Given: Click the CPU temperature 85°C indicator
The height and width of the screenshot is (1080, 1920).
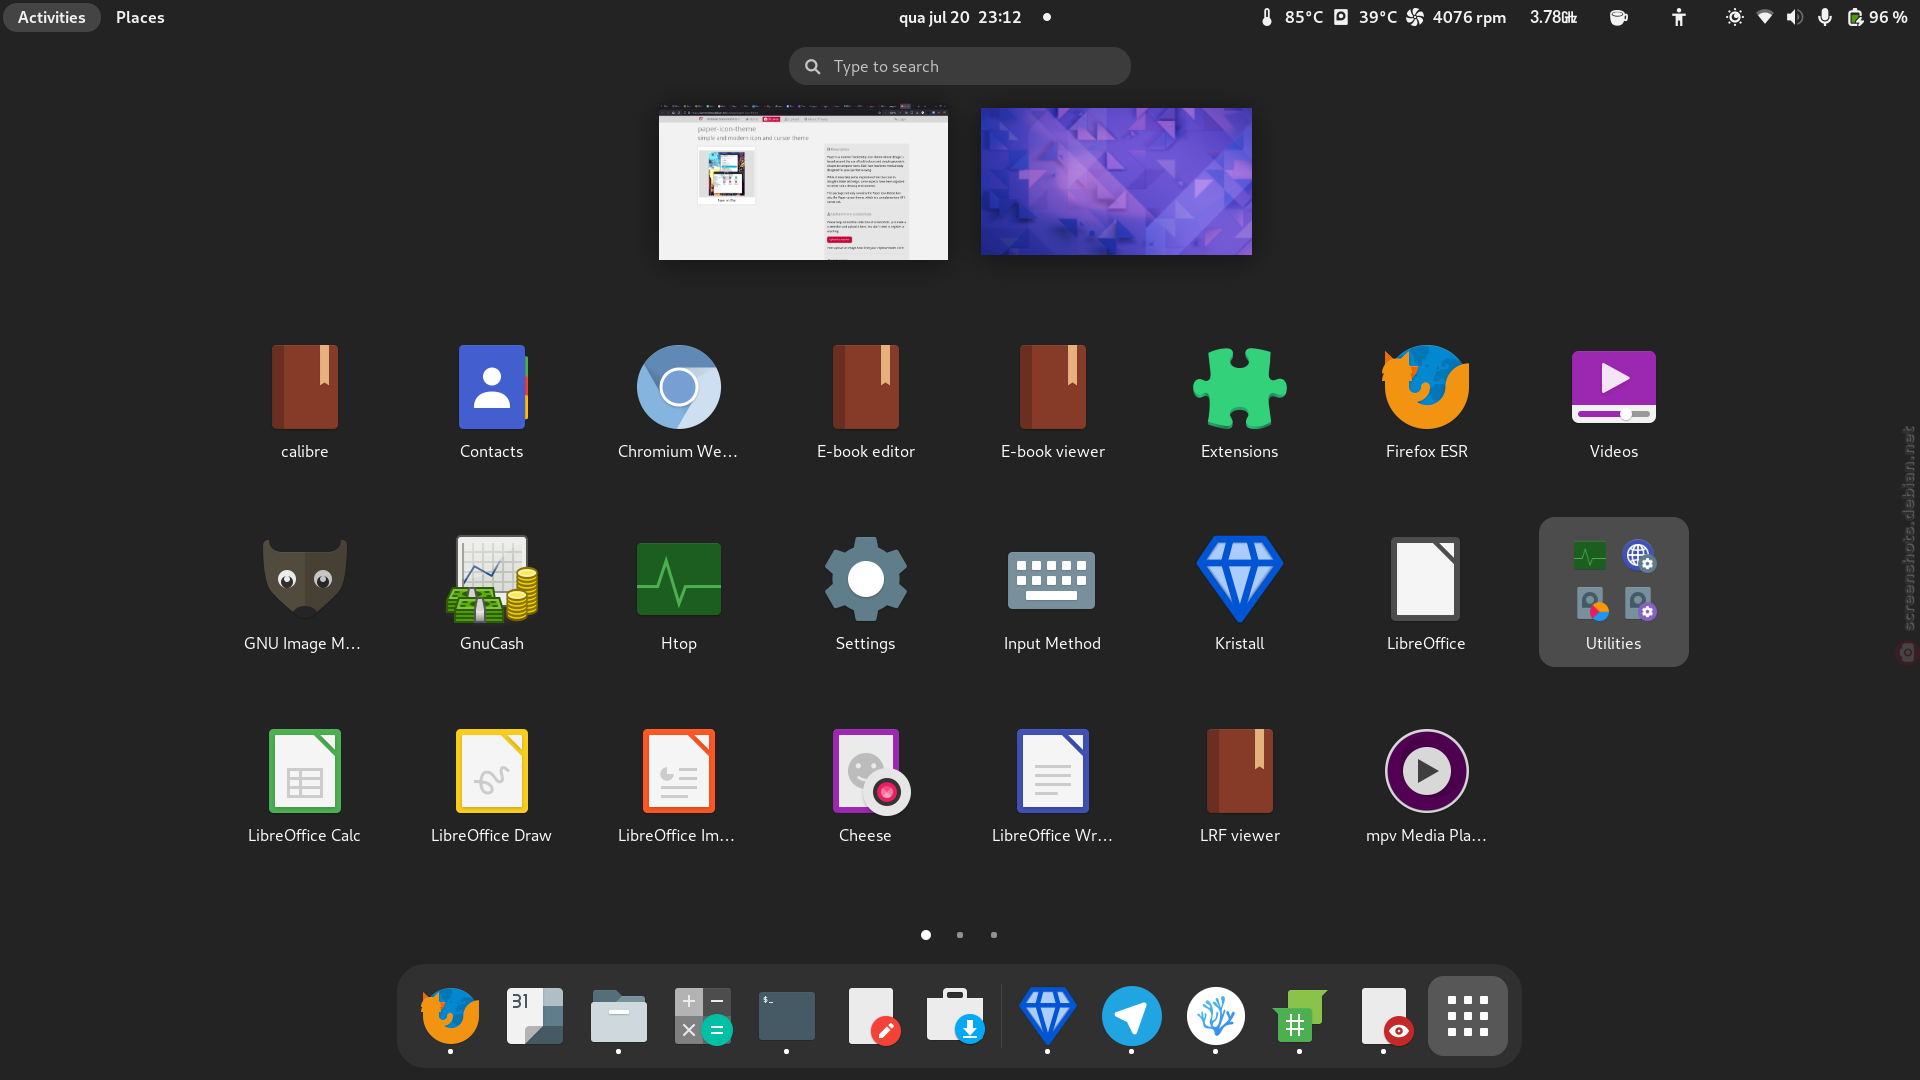Looking at the screenshot, I should (x=1291, y=17).
